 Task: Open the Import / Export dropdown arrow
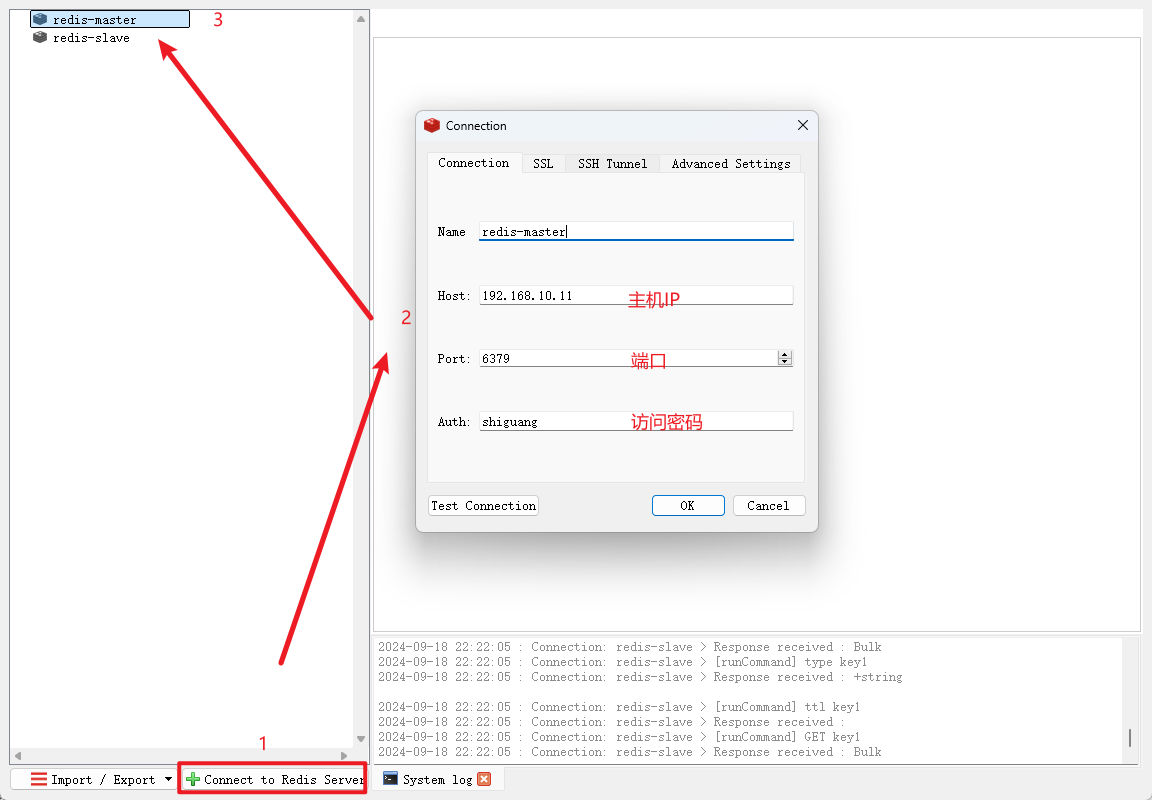(168, 779)
